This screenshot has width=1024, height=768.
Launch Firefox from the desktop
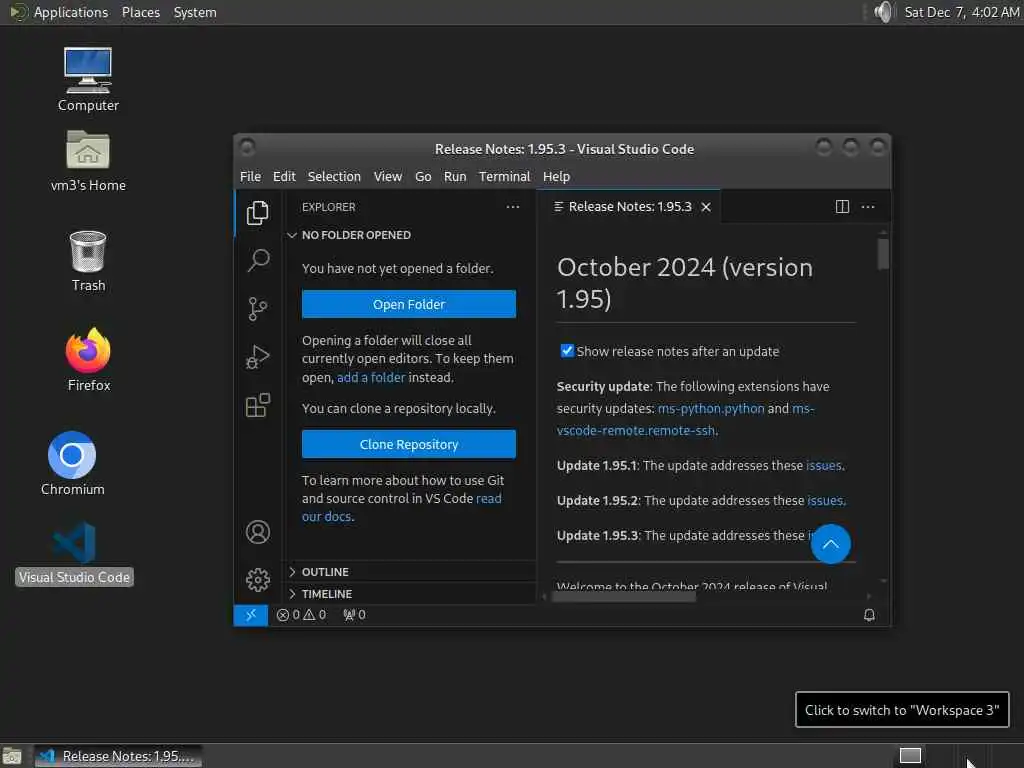pos(88,360)
